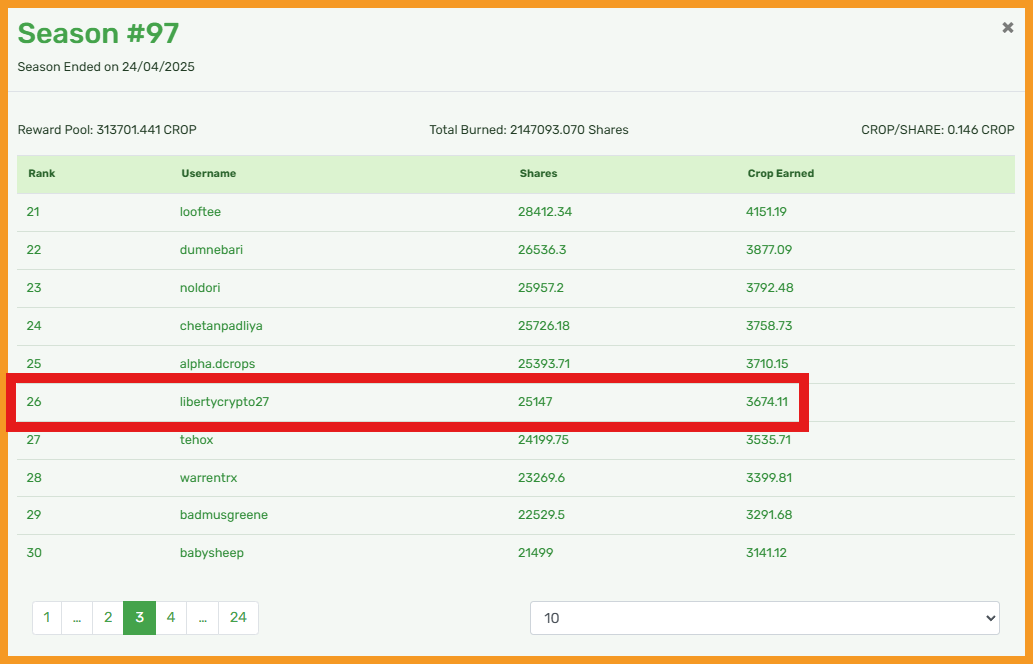Select username alpha.dcrops

click(x=217, y=364)
